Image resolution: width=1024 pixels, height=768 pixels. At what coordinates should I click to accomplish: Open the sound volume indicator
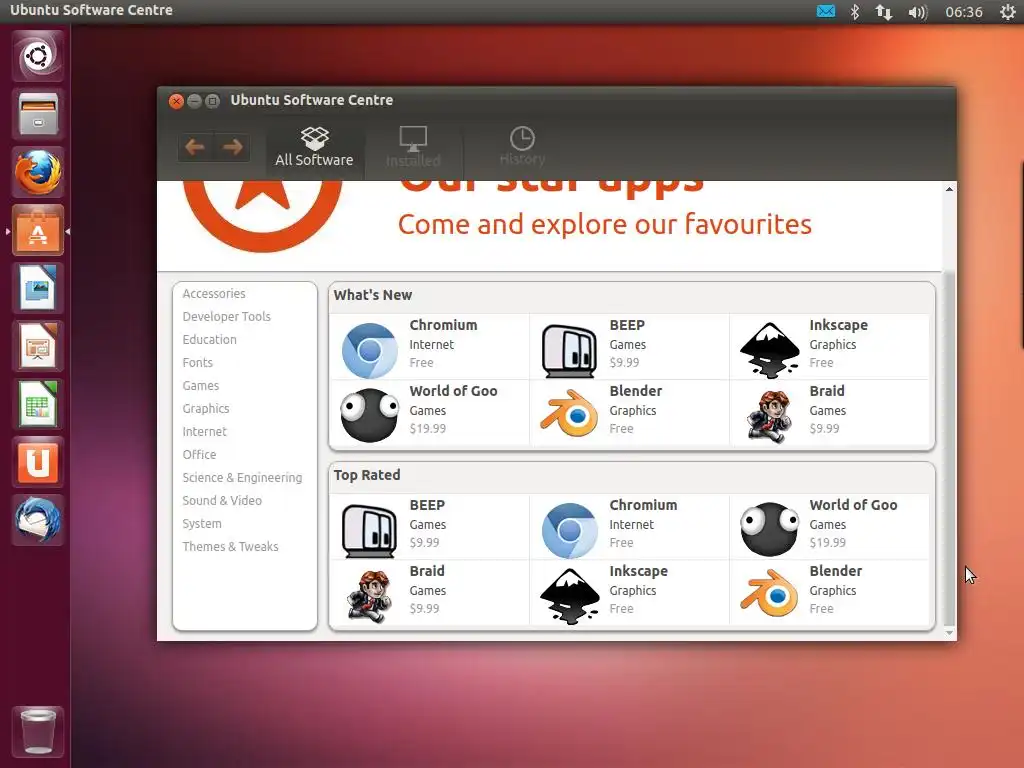point(918,12)
